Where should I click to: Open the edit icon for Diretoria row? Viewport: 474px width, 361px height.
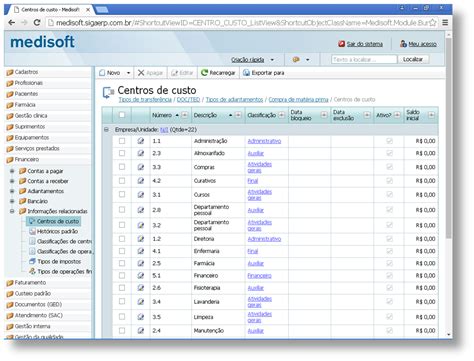(x=141, y=239)
